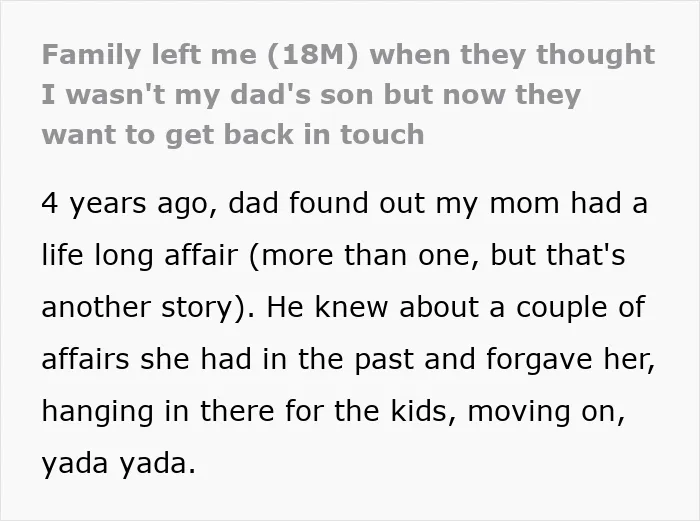This screenshot has height=521, width=700.
Task: Click the phrase 'life long affair'
Action: [x=140, y=256]
